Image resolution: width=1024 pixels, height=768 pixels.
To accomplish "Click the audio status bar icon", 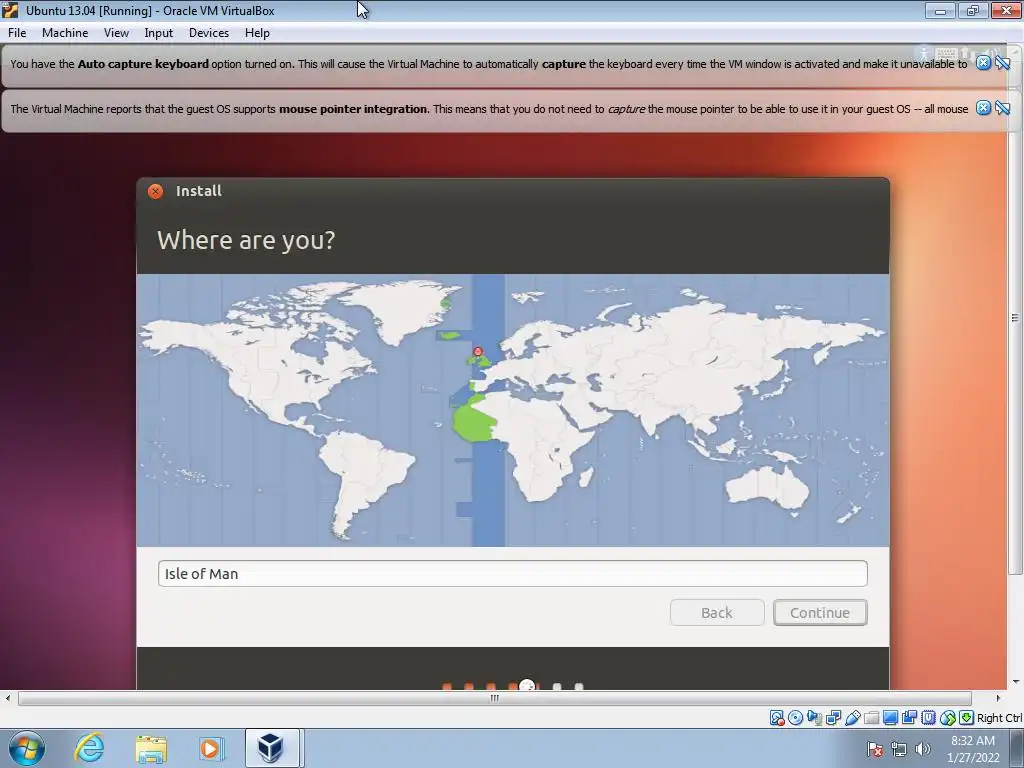I will click(814, 718).
